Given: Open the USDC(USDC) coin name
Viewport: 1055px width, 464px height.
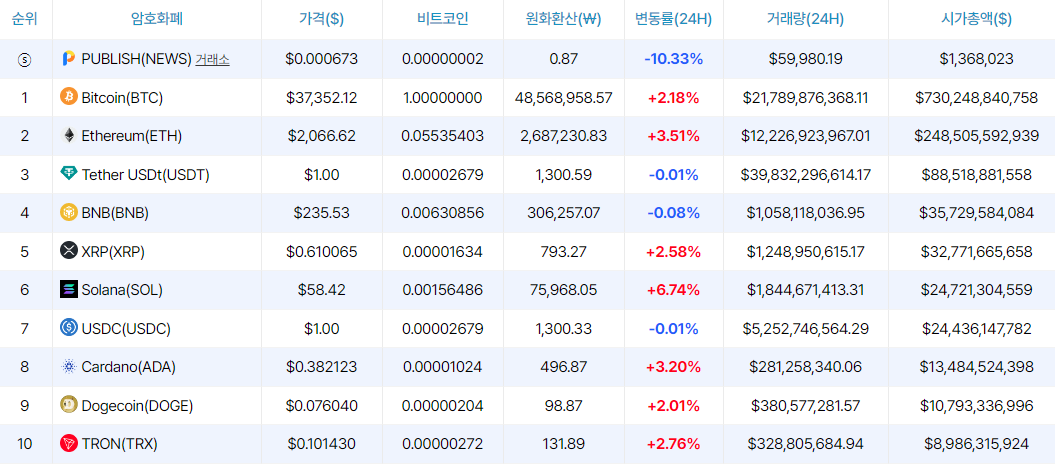Looking at the screenshot, I should click(x=126, y=329).
